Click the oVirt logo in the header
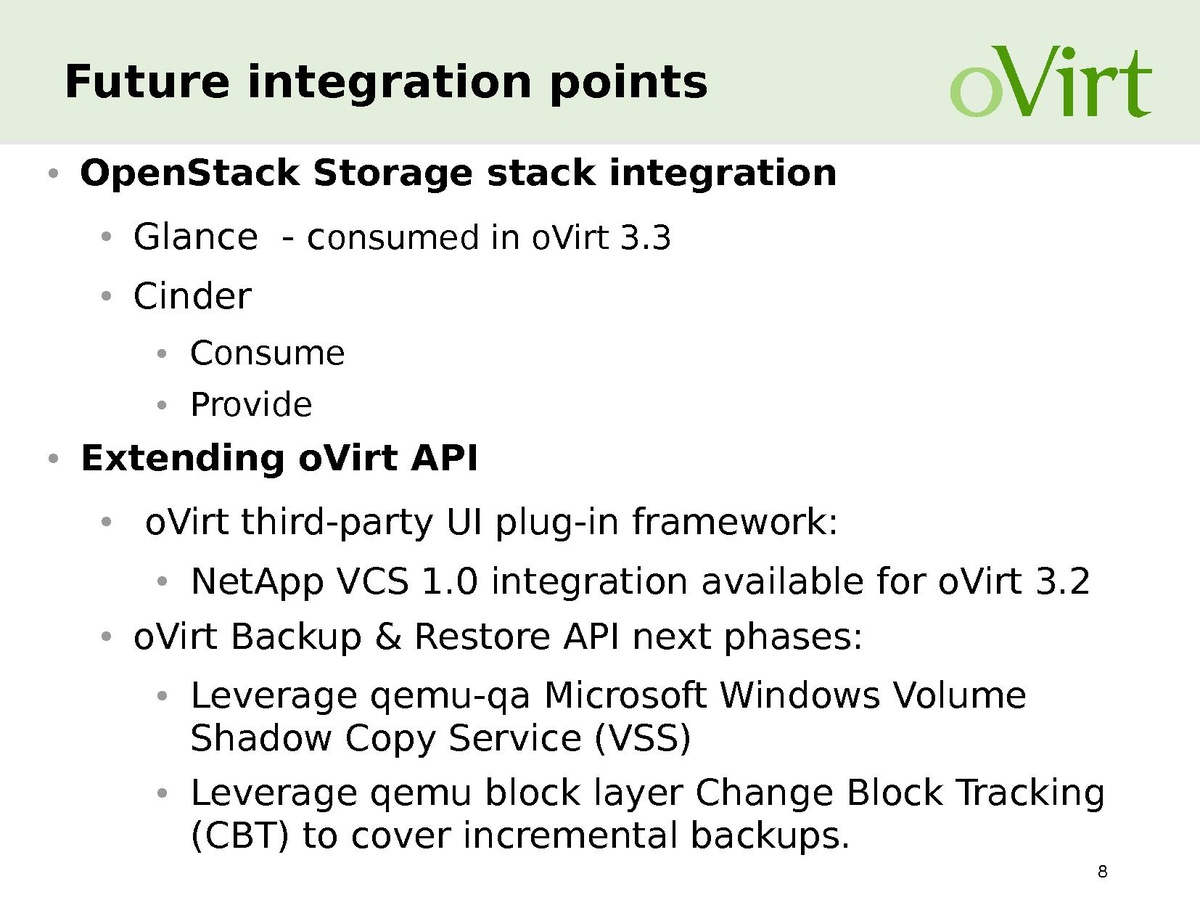This screenshot has height=900, width=1200. click(x=1050, y=78)
